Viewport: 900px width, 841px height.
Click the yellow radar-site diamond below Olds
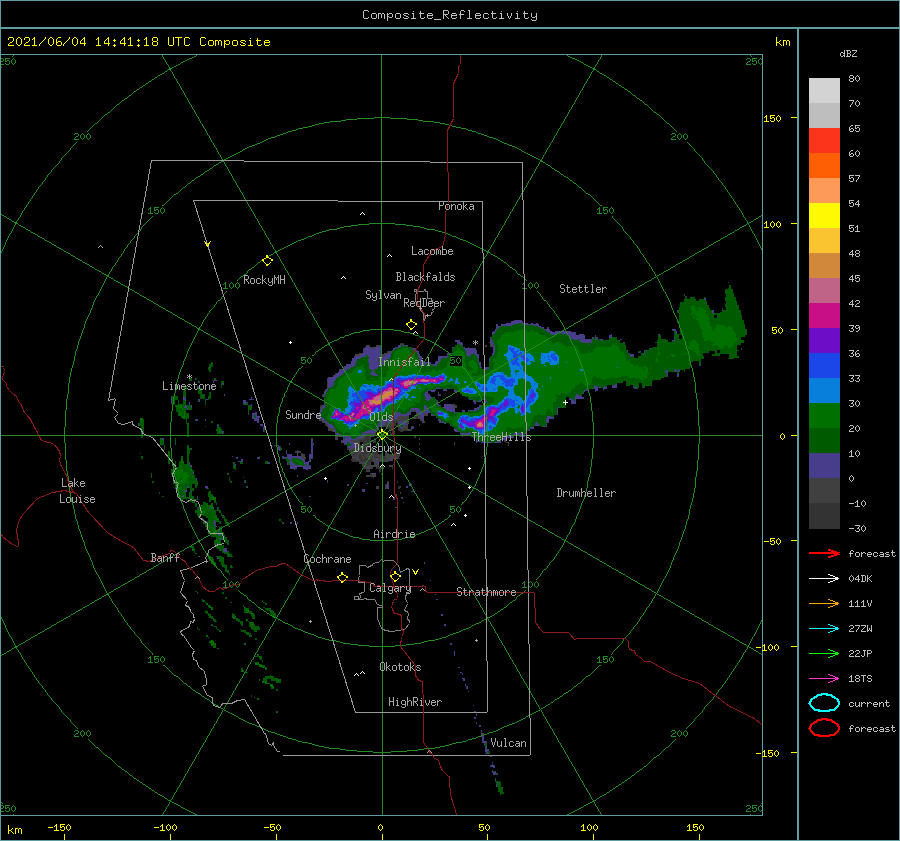point(382,435)
